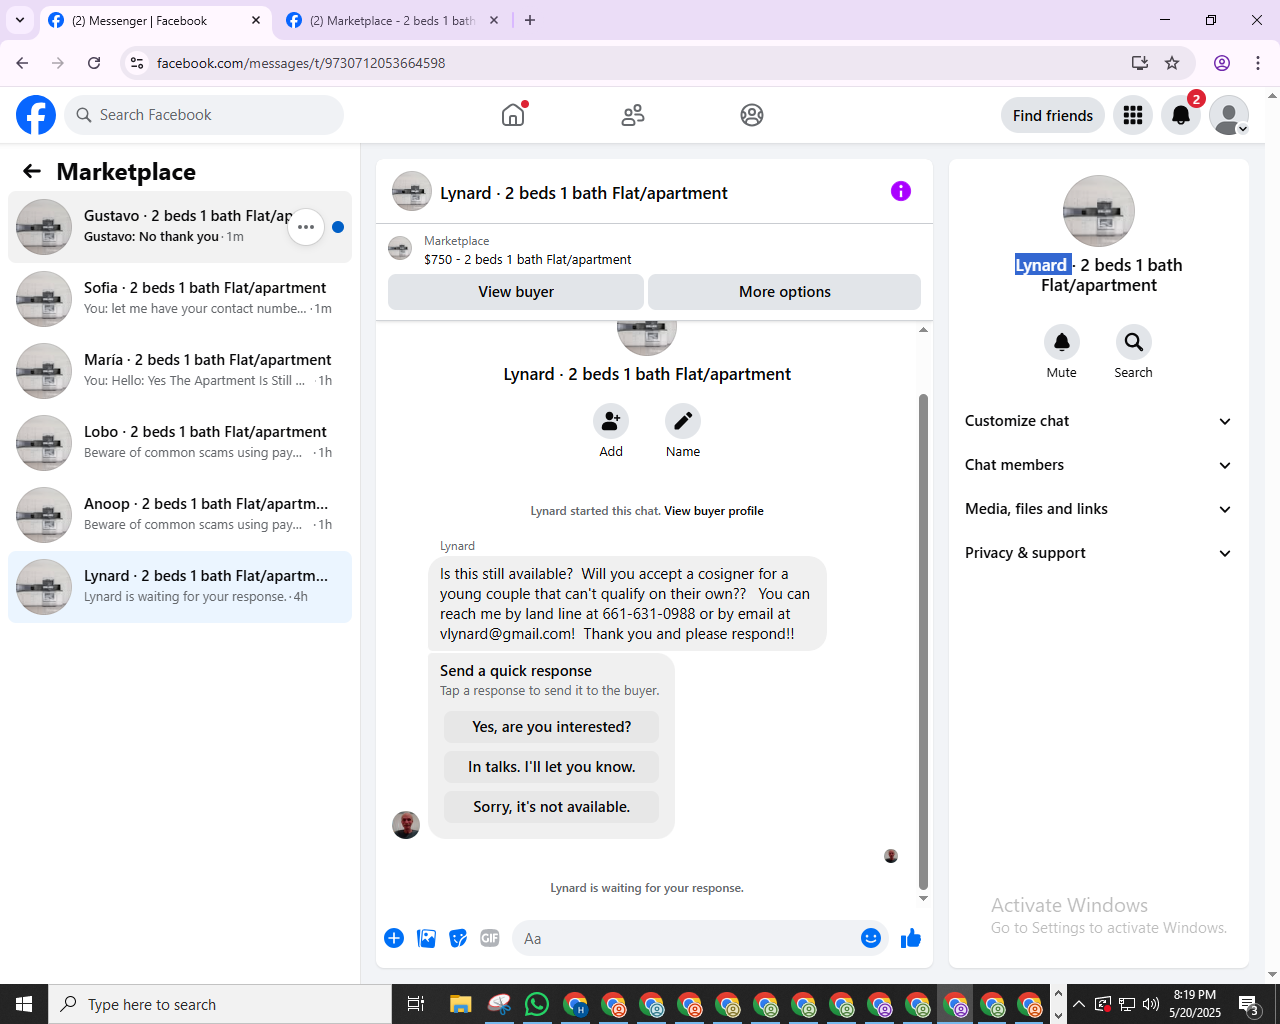Send quick reply 'Sorry, it's not available.'
Screen dimensions: 1280x1024
pyautogui.click(x=552, y=807)
